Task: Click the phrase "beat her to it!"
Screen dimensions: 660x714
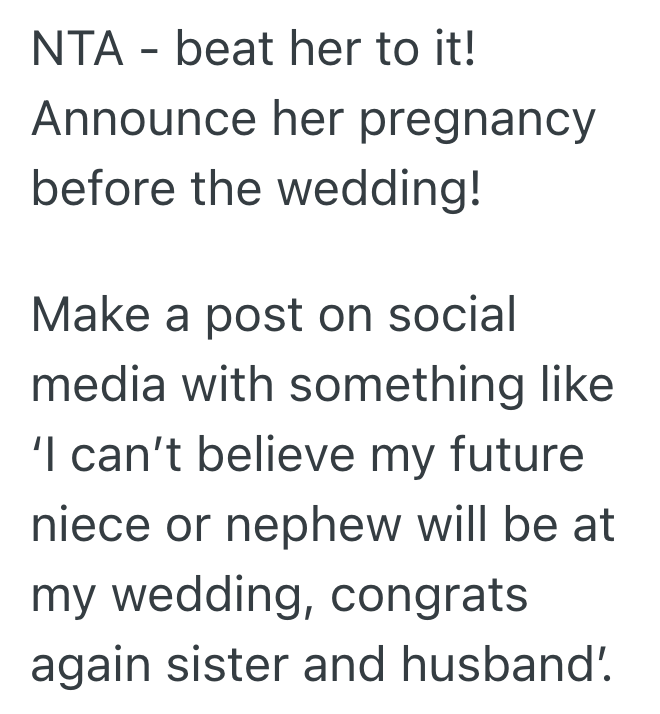Action: click(x=327, y=51)
